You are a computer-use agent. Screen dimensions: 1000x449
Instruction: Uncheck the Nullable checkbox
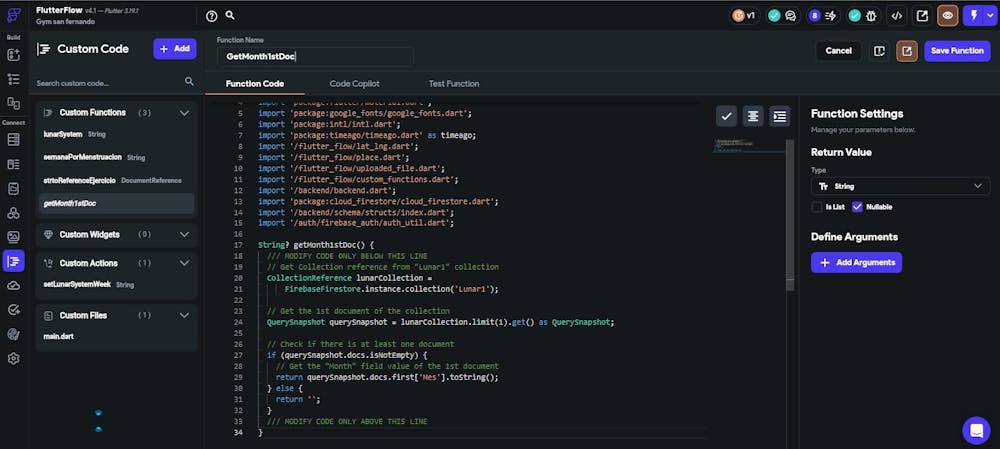(857, 207)
